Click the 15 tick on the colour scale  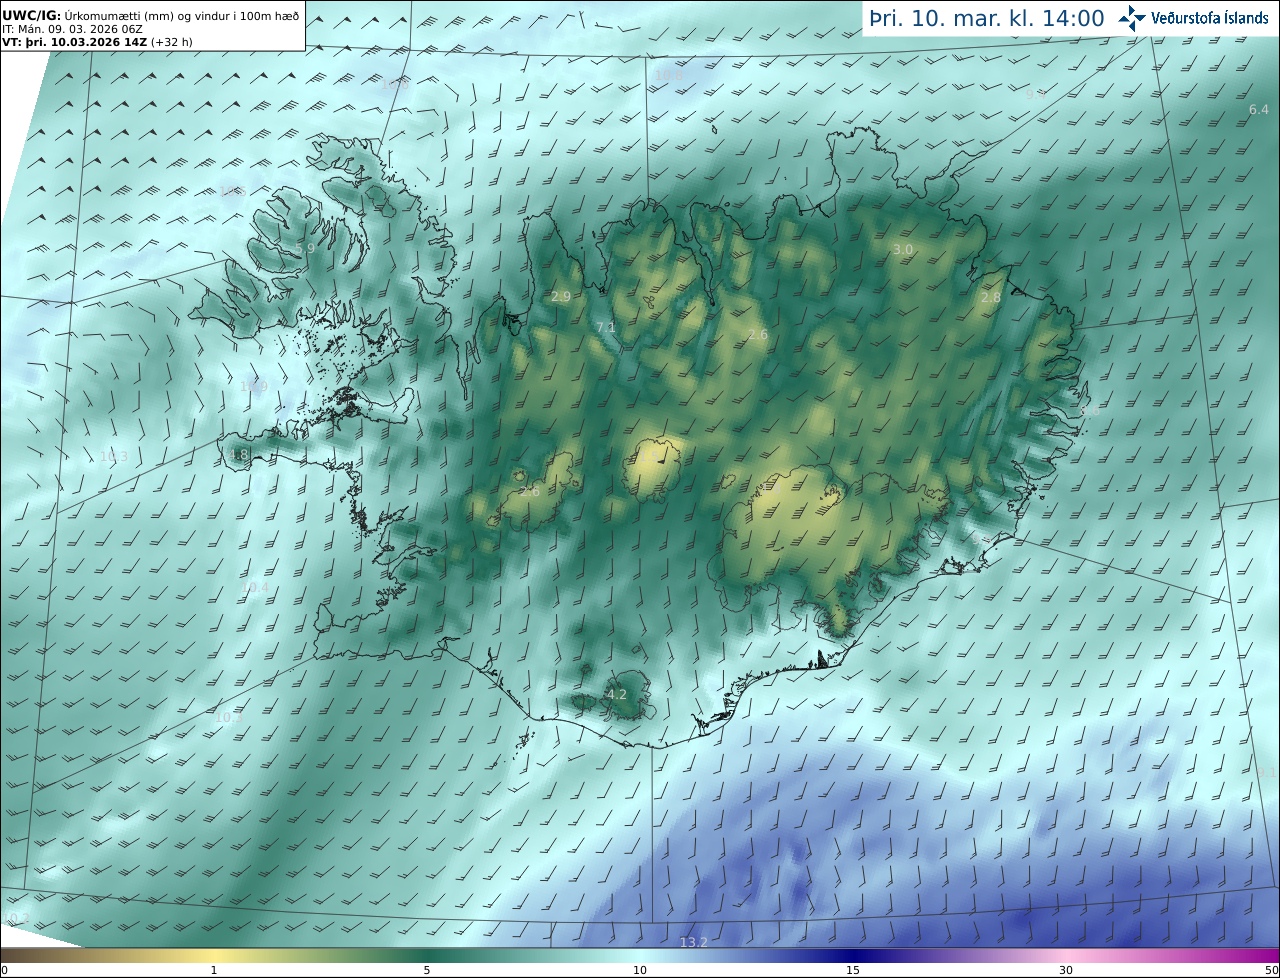(853, 970)
